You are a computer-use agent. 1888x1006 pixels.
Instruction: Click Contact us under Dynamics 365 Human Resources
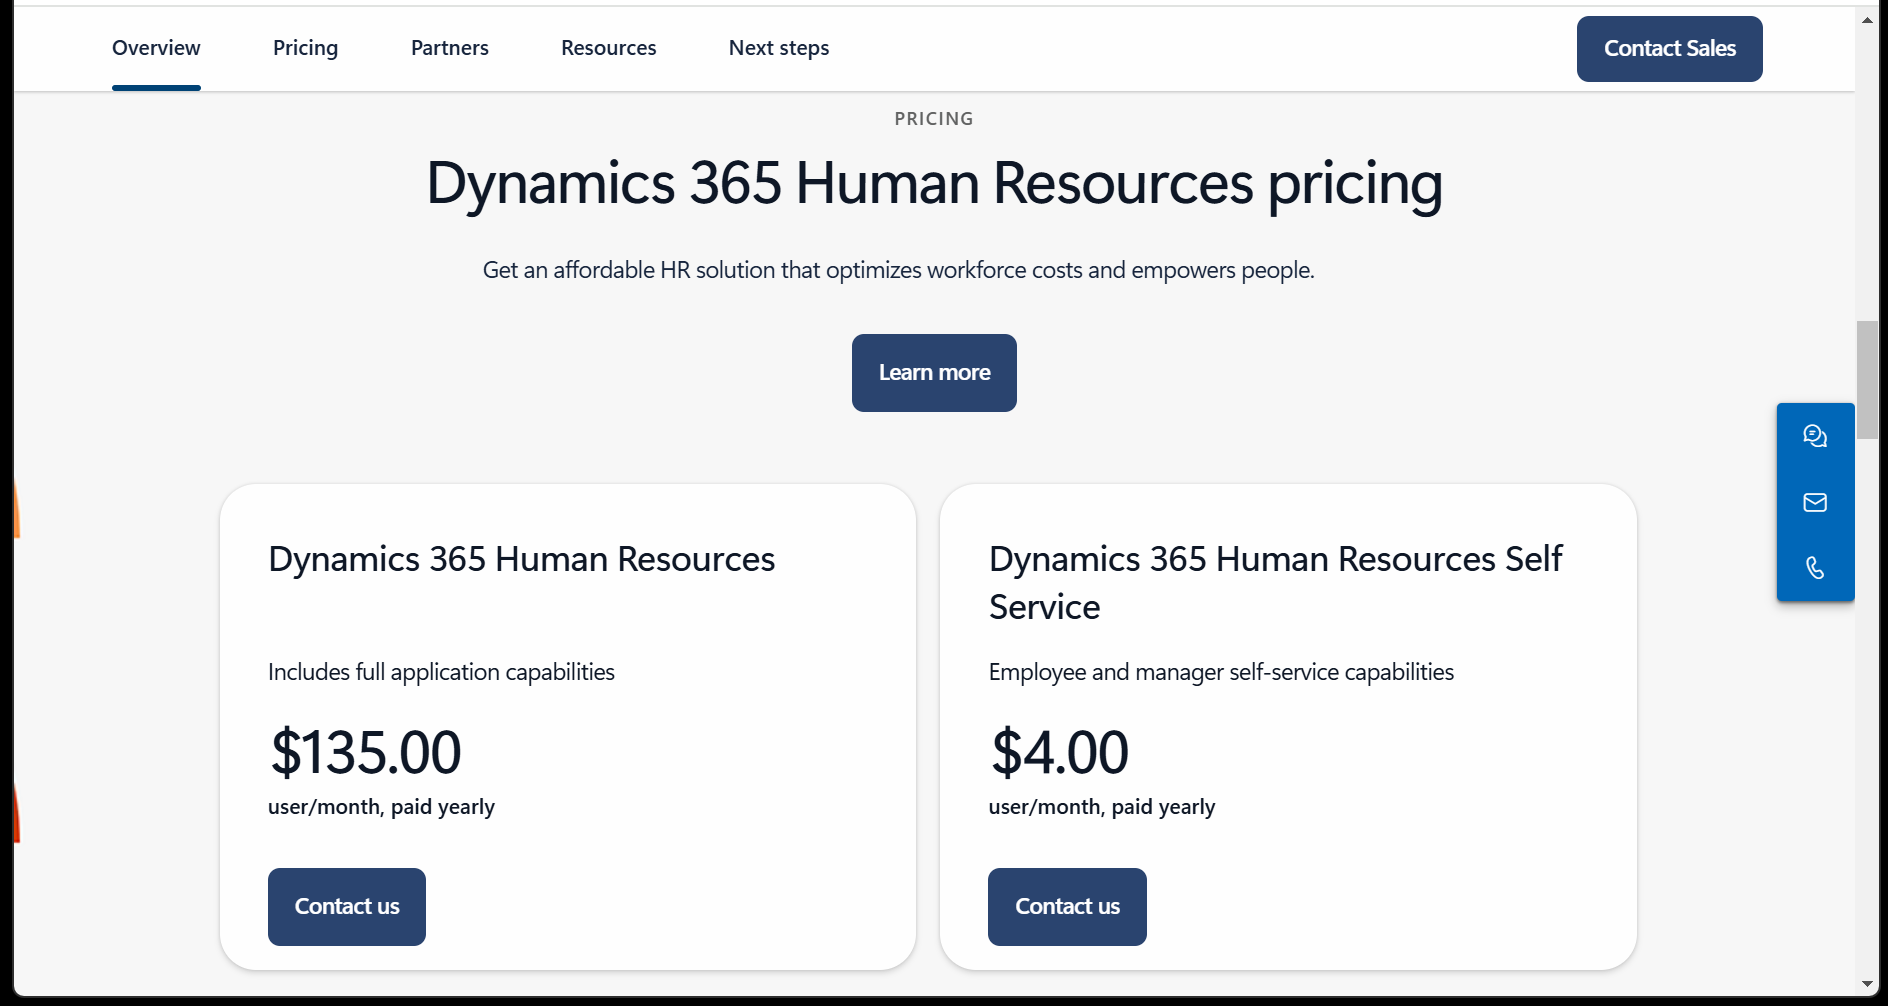(x=346, y=906)
